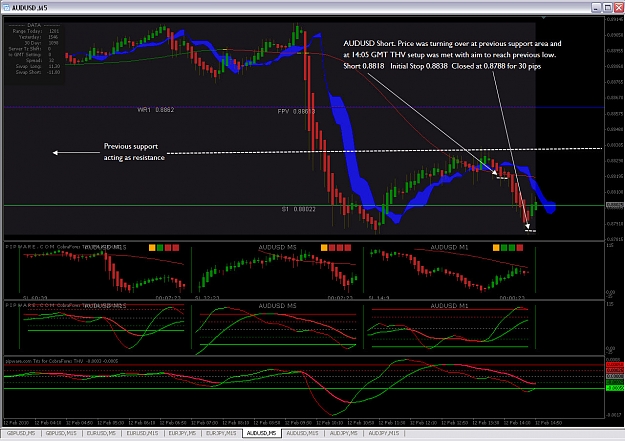625x441 pixels.
Task: Maximize the AUDUSD,M5 chart window
Action: point(607,7)
